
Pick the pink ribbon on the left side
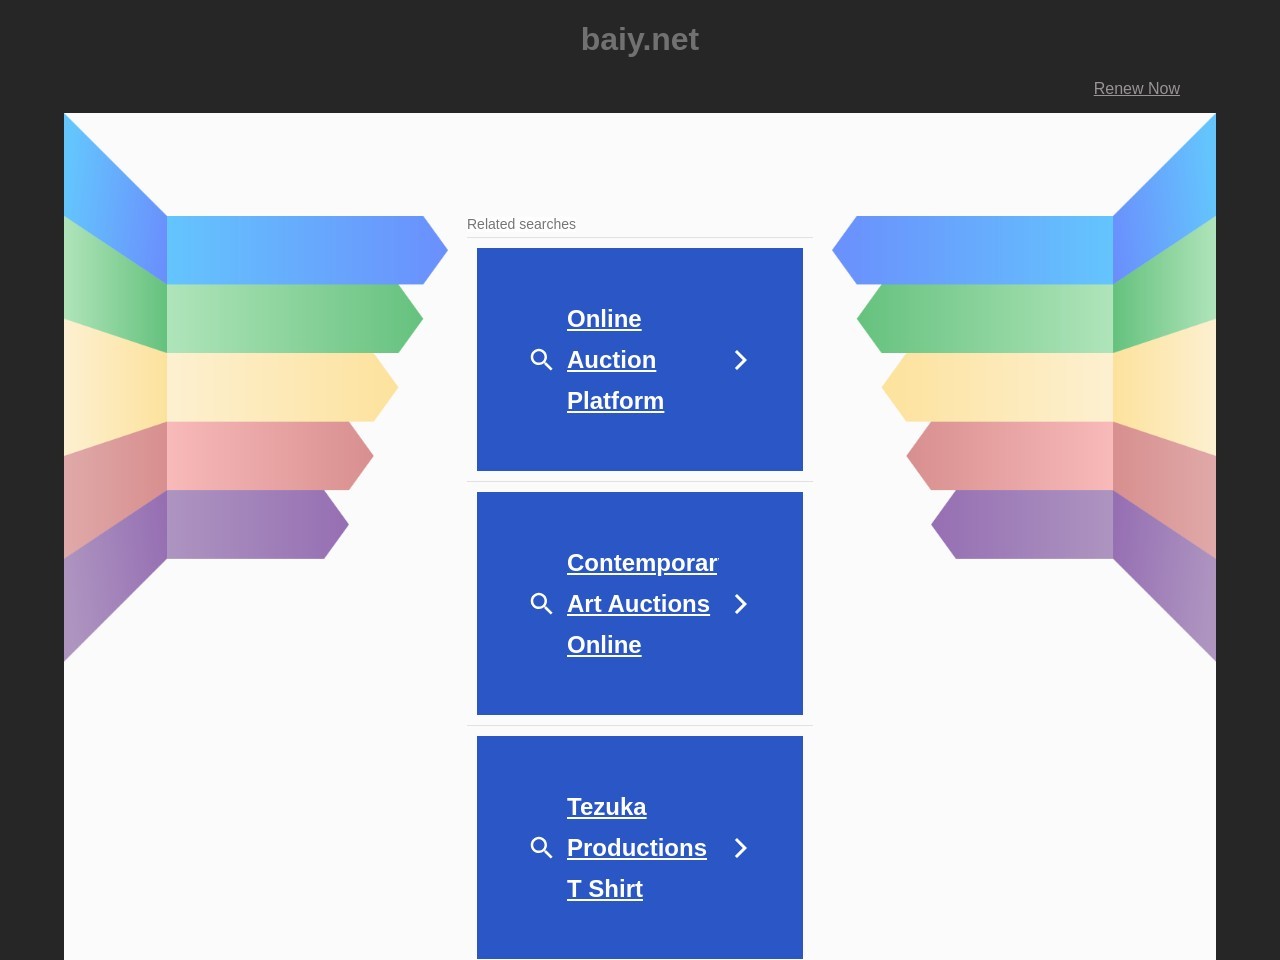click(x=260, y=456)
